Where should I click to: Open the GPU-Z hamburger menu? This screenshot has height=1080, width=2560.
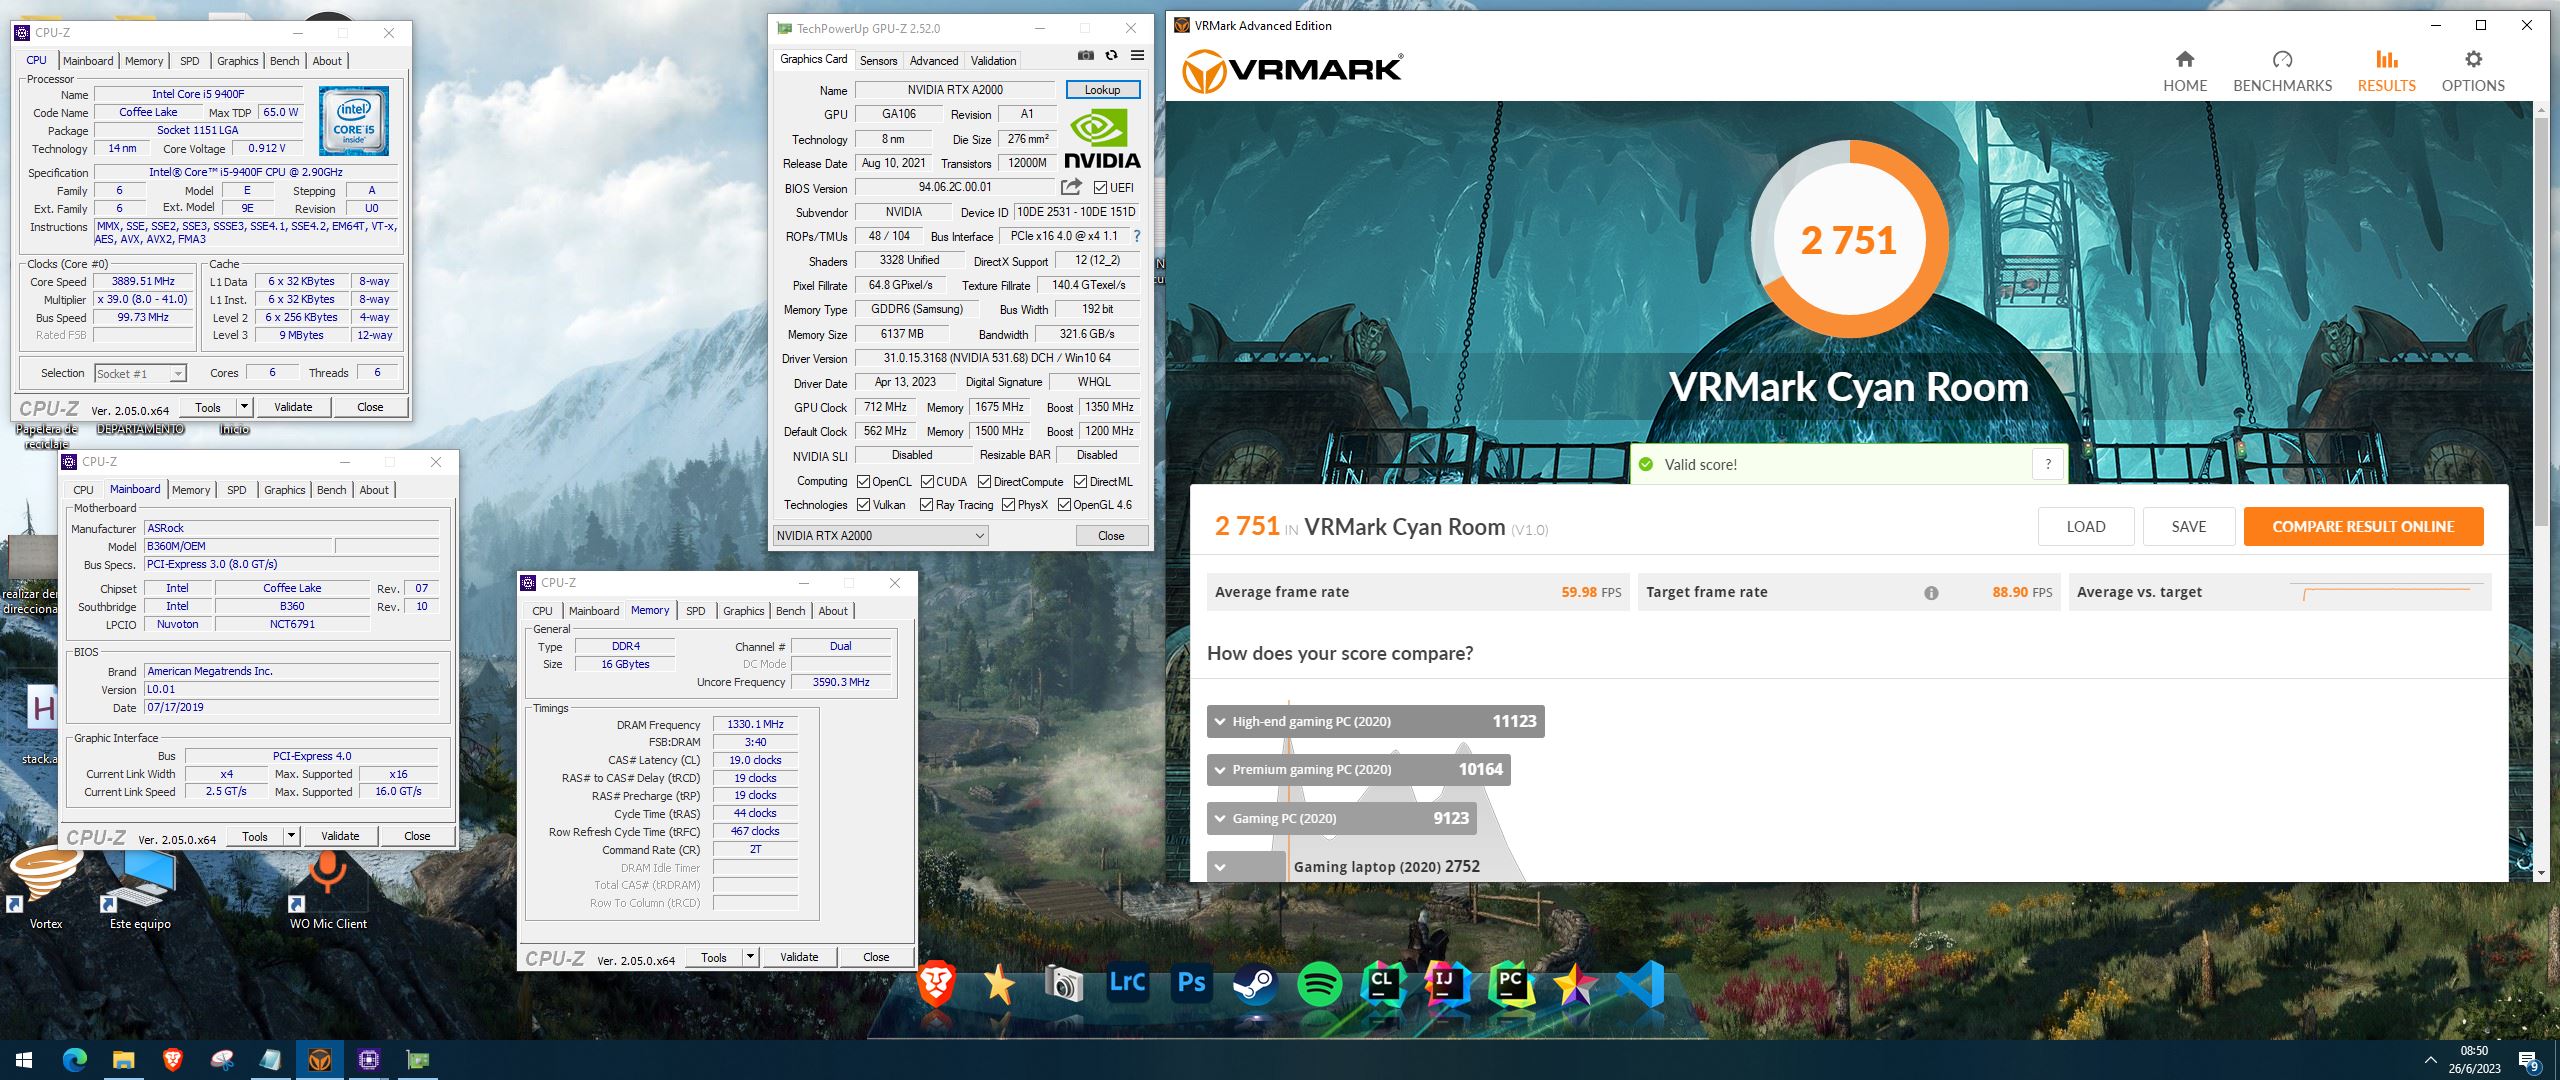tap(1137, 56)
